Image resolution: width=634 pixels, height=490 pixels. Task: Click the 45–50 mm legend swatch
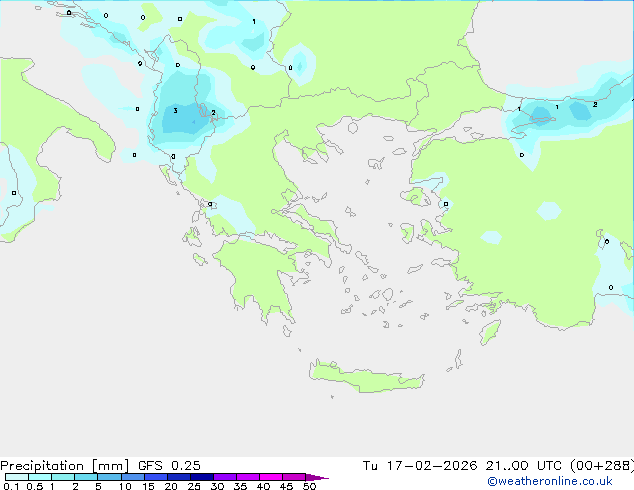point(294,477)
